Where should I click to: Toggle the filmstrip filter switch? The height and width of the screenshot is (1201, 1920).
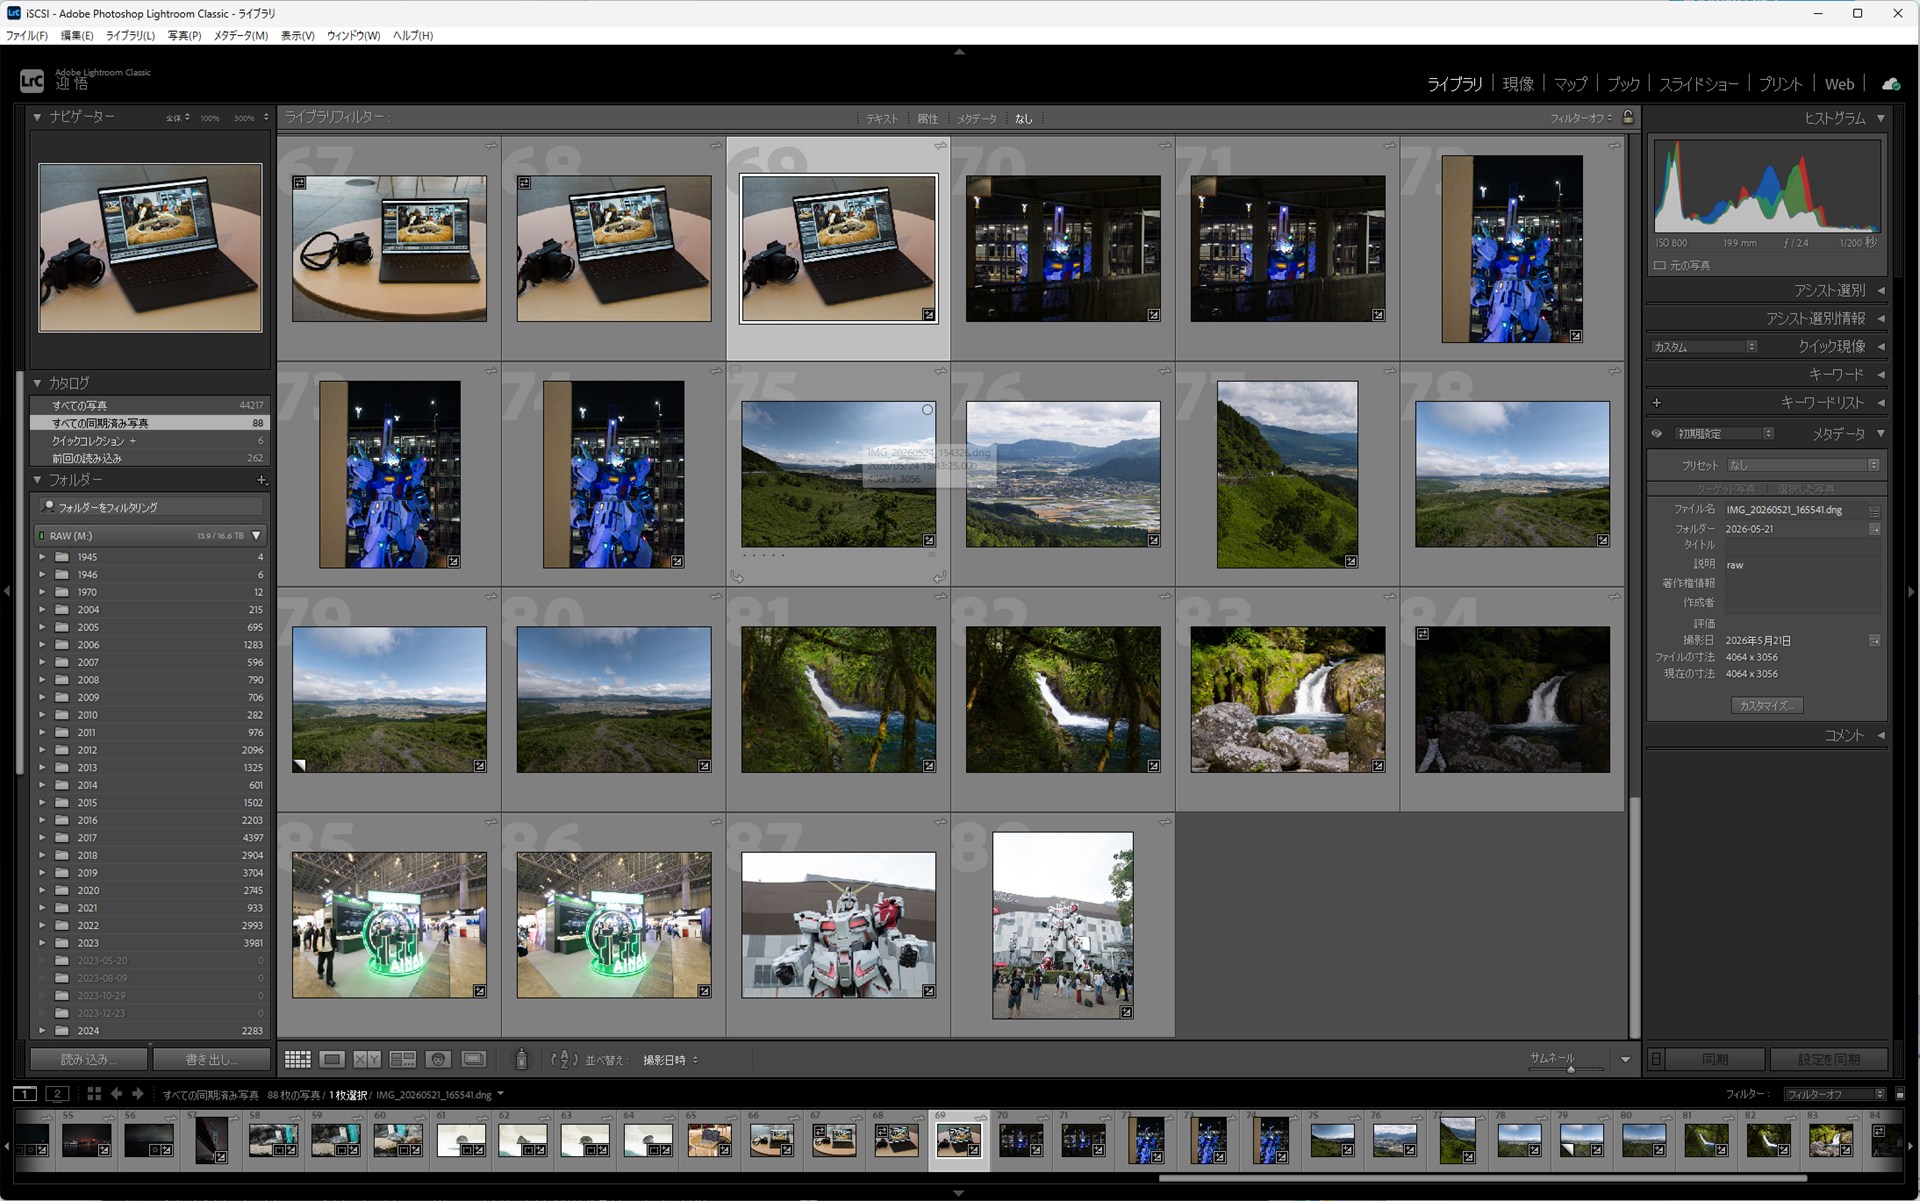(1900, 1094)
